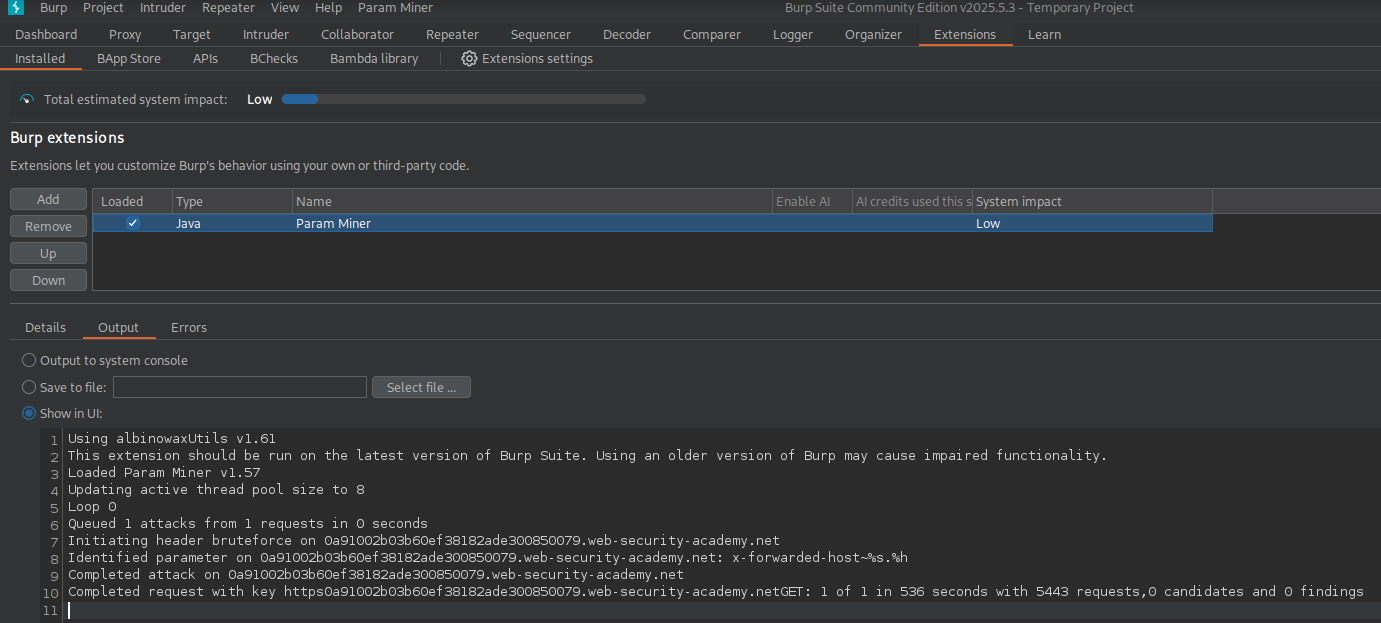Viewport: 1381px width, 623px height.
Task: Select the Param Miner row in table
Action: pyautogui.click(x=653, y=224)
